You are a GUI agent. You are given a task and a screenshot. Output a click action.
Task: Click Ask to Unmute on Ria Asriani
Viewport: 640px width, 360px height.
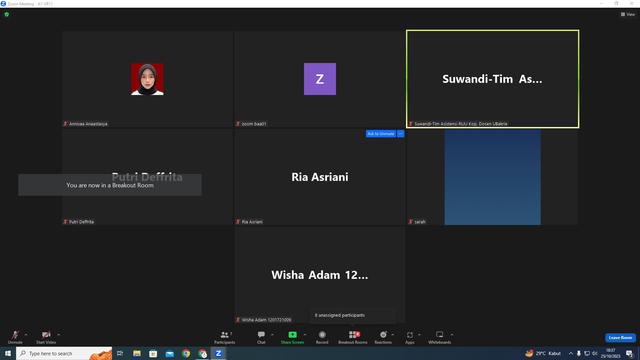[x=380, y=133]
